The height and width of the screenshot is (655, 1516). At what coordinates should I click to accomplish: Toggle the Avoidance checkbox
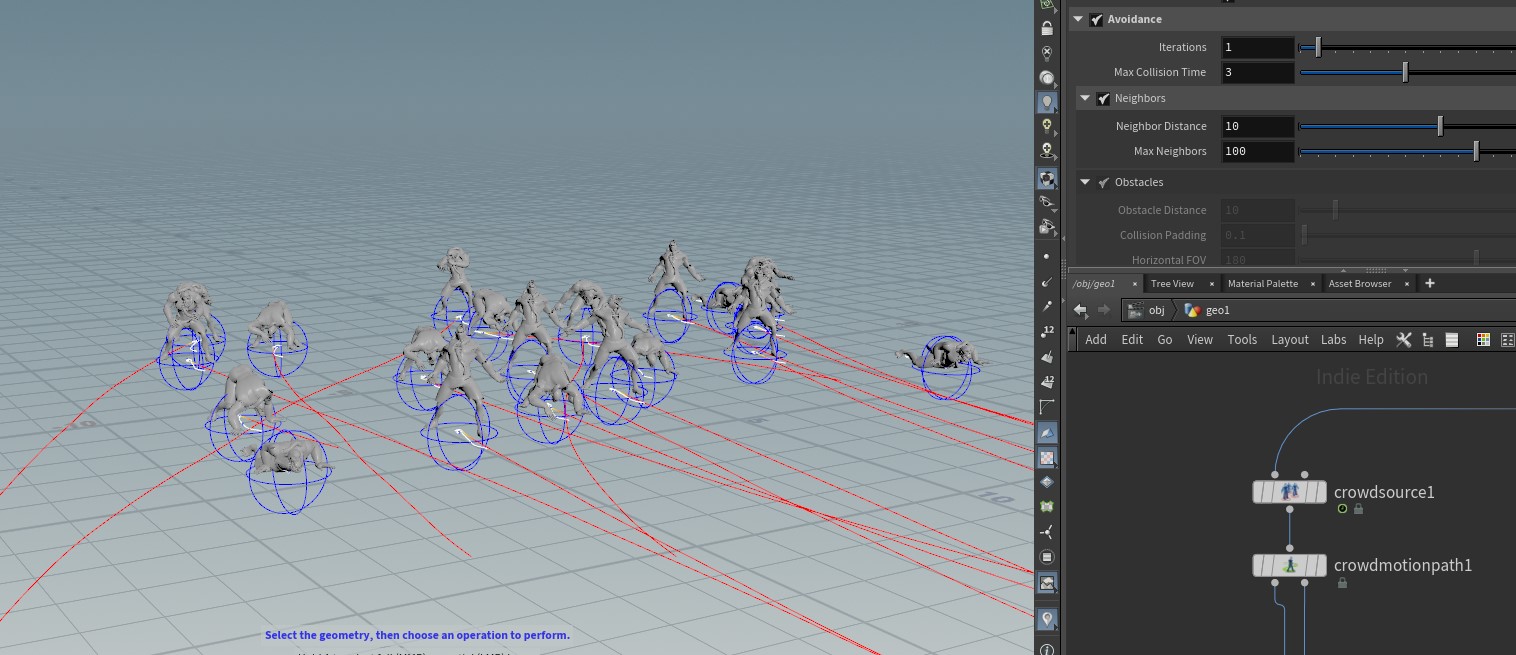(1097, 20)
